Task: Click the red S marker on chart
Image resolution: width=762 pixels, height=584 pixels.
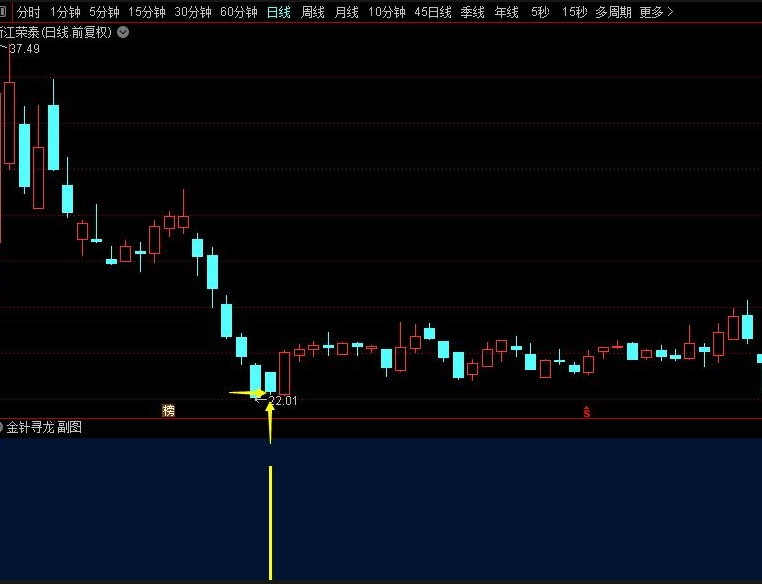Action: click(587, 412)
